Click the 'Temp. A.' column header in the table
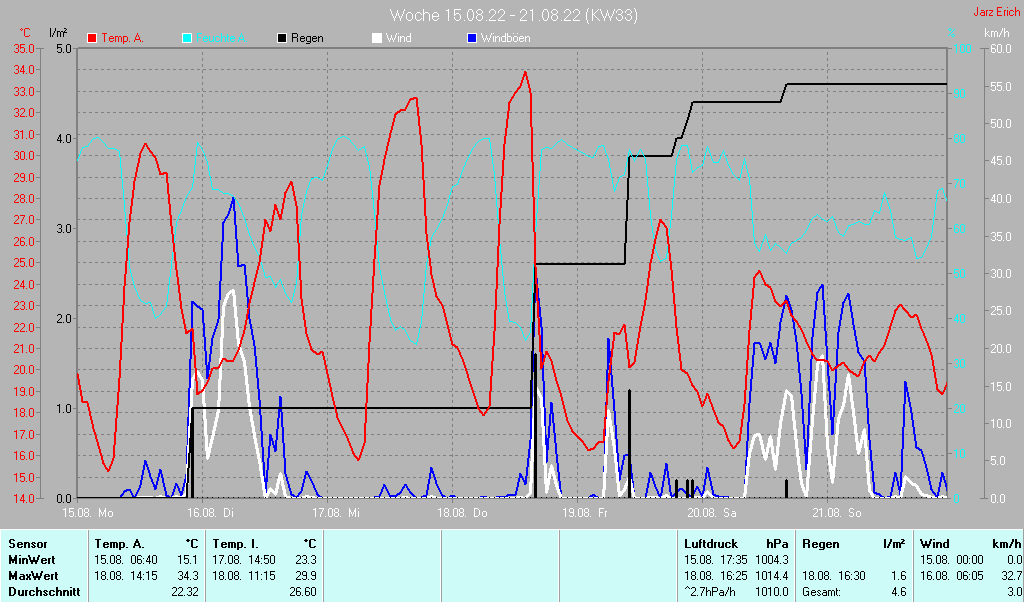1024x602 pixels. (120, 544)
